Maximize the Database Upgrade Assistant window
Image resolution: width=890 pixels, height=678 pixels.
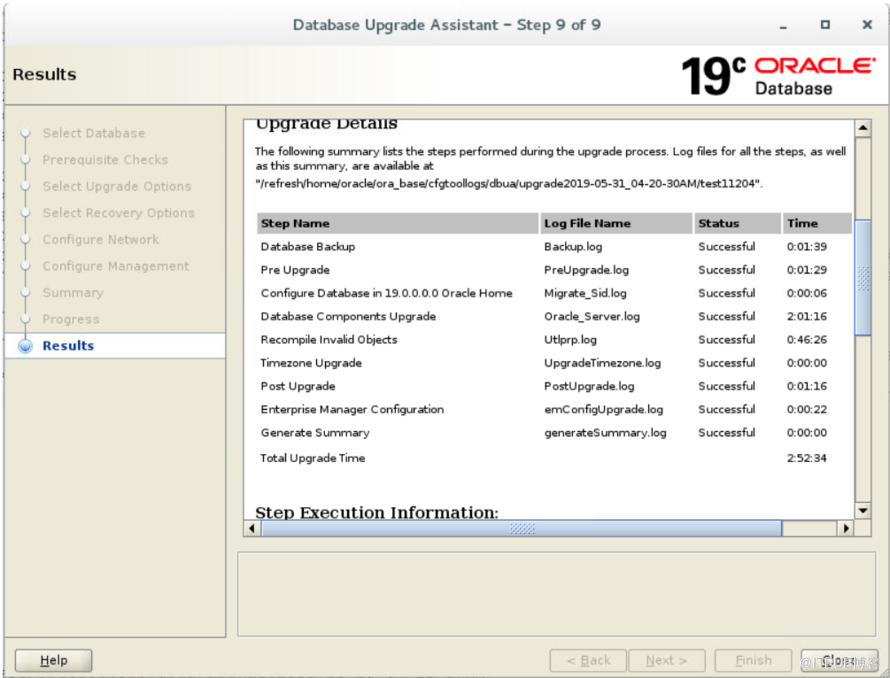825,25
